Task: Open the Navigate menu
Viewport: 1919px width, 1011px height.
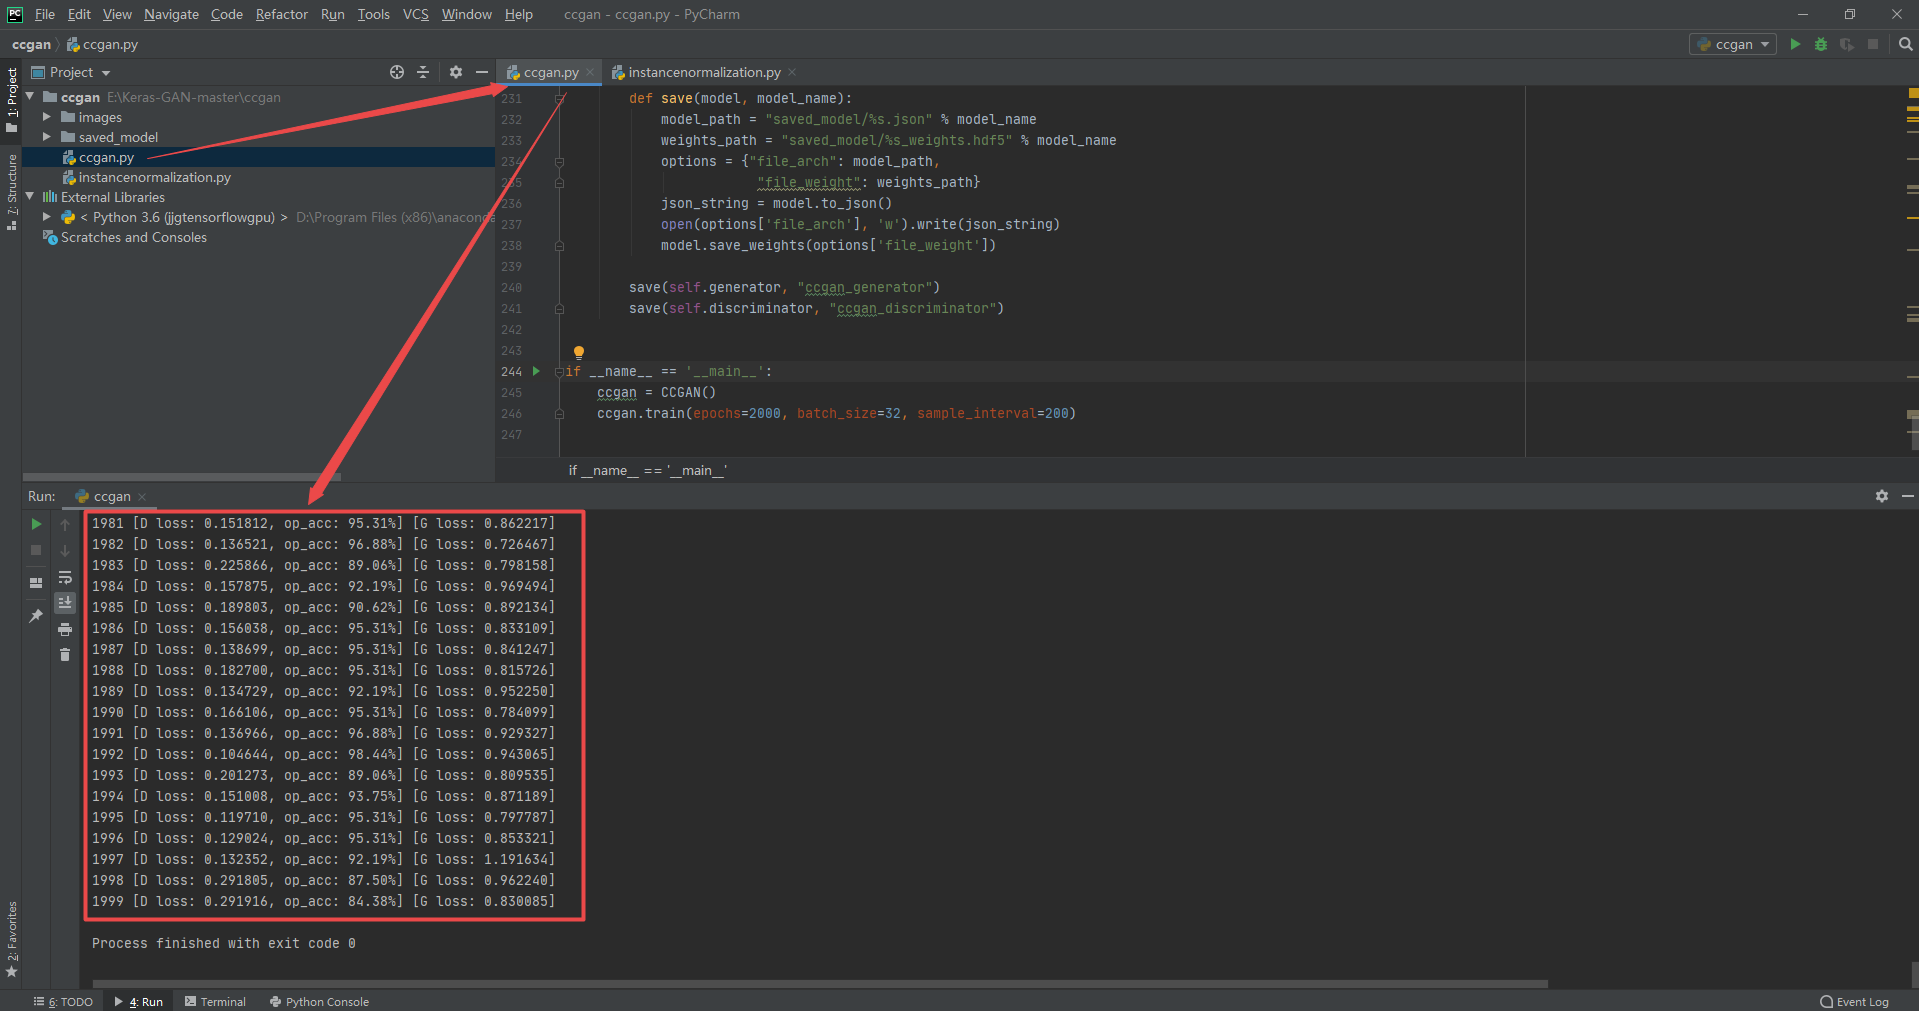Action: [171, 14]
